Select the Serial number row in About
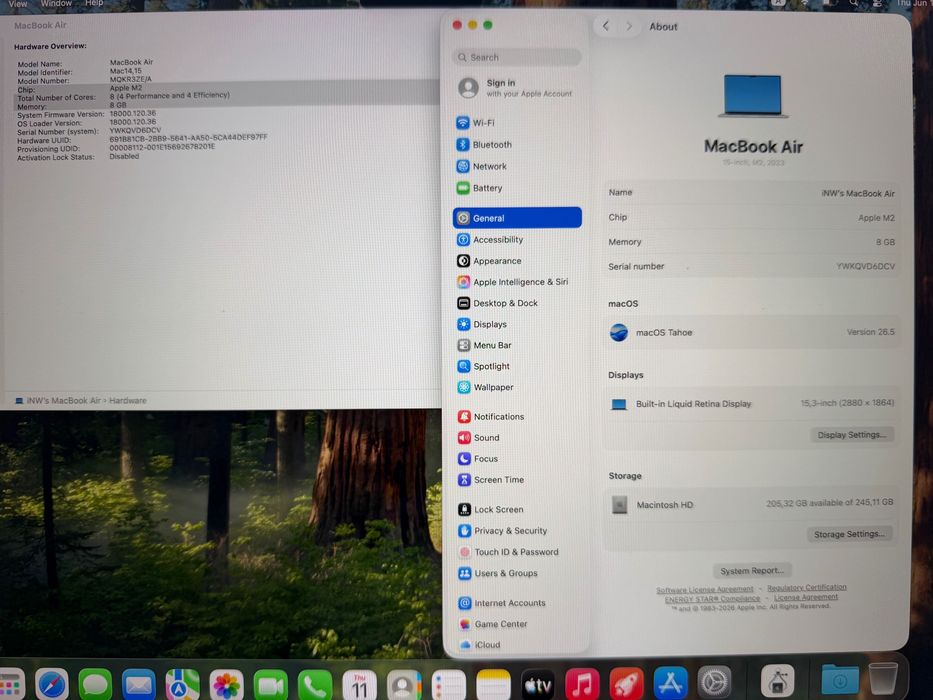The image size is (933, 700). pos(752,267)
